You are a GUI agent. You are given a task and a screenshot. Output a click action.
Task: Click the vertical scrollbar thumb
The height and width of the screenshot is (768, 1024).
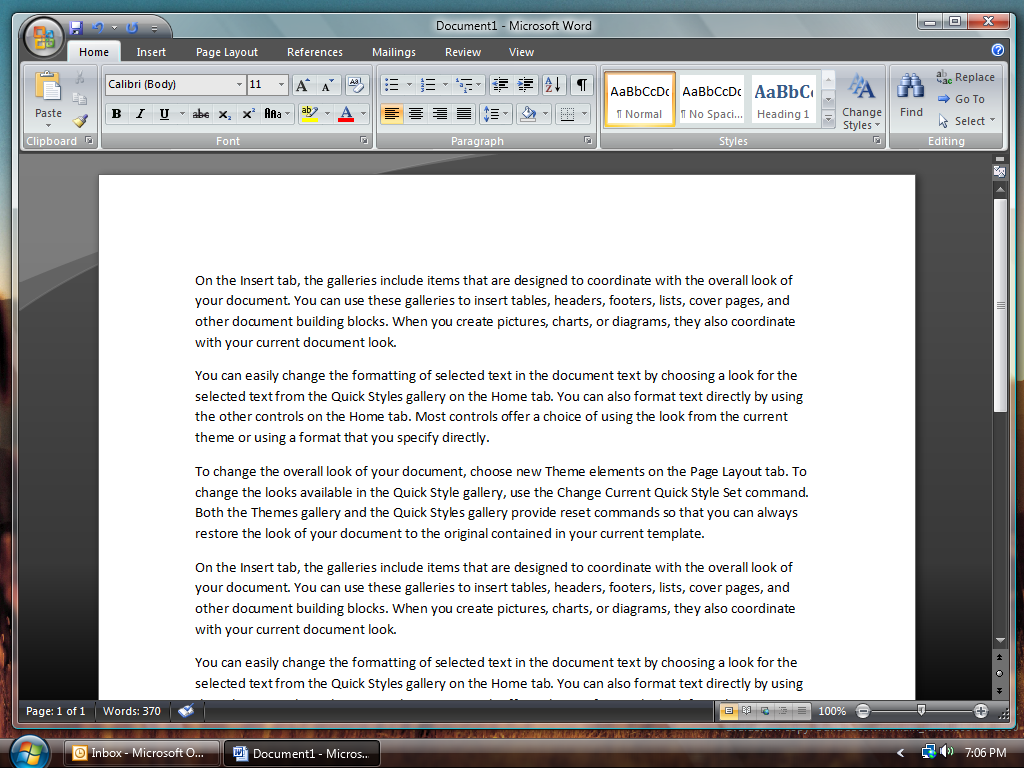[x=1000, y=305]
